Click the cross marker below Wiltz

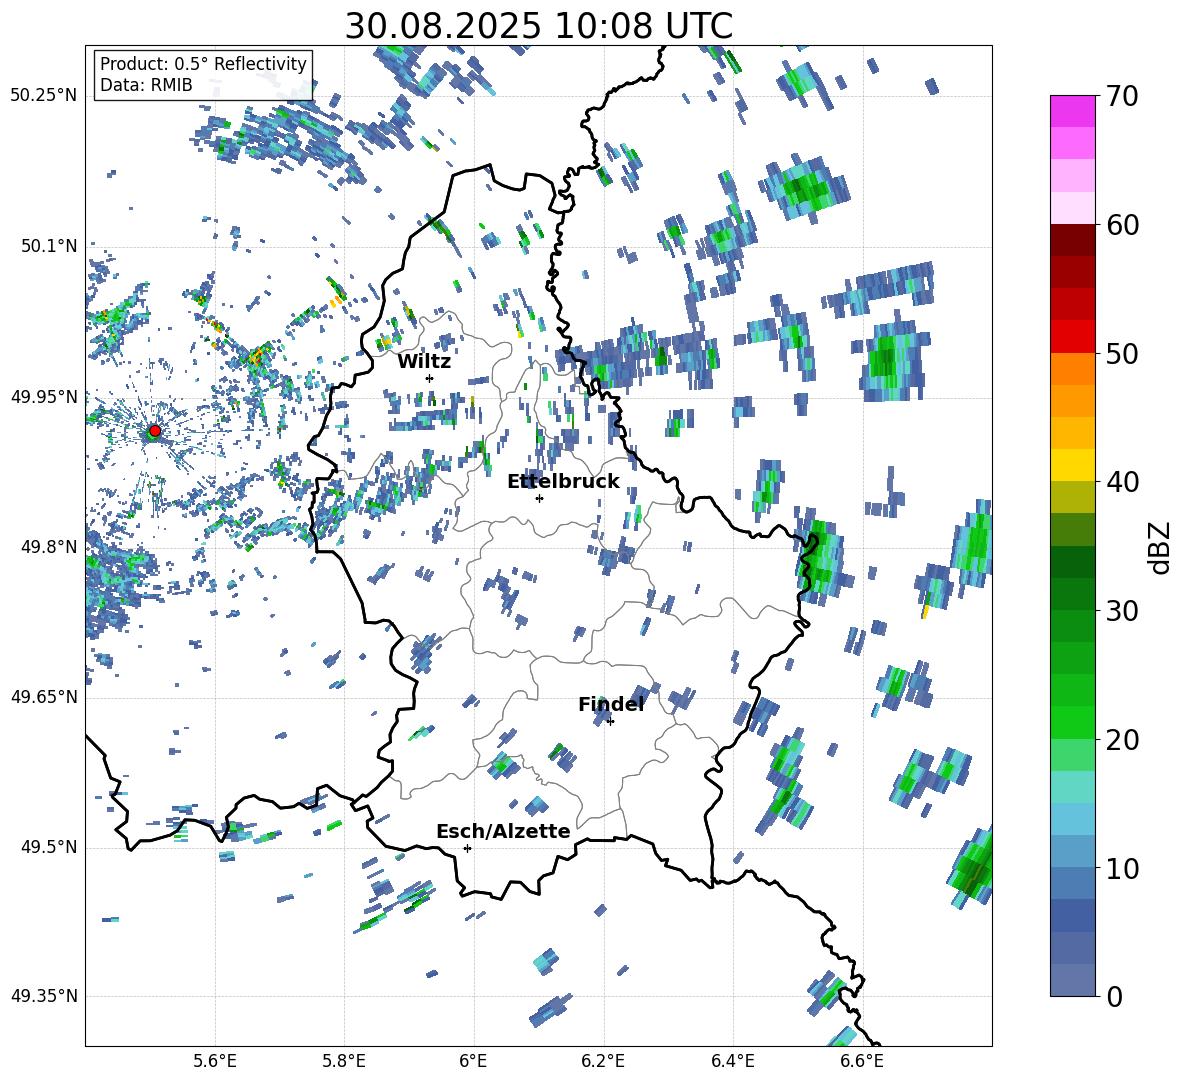(x=430, y=378)
